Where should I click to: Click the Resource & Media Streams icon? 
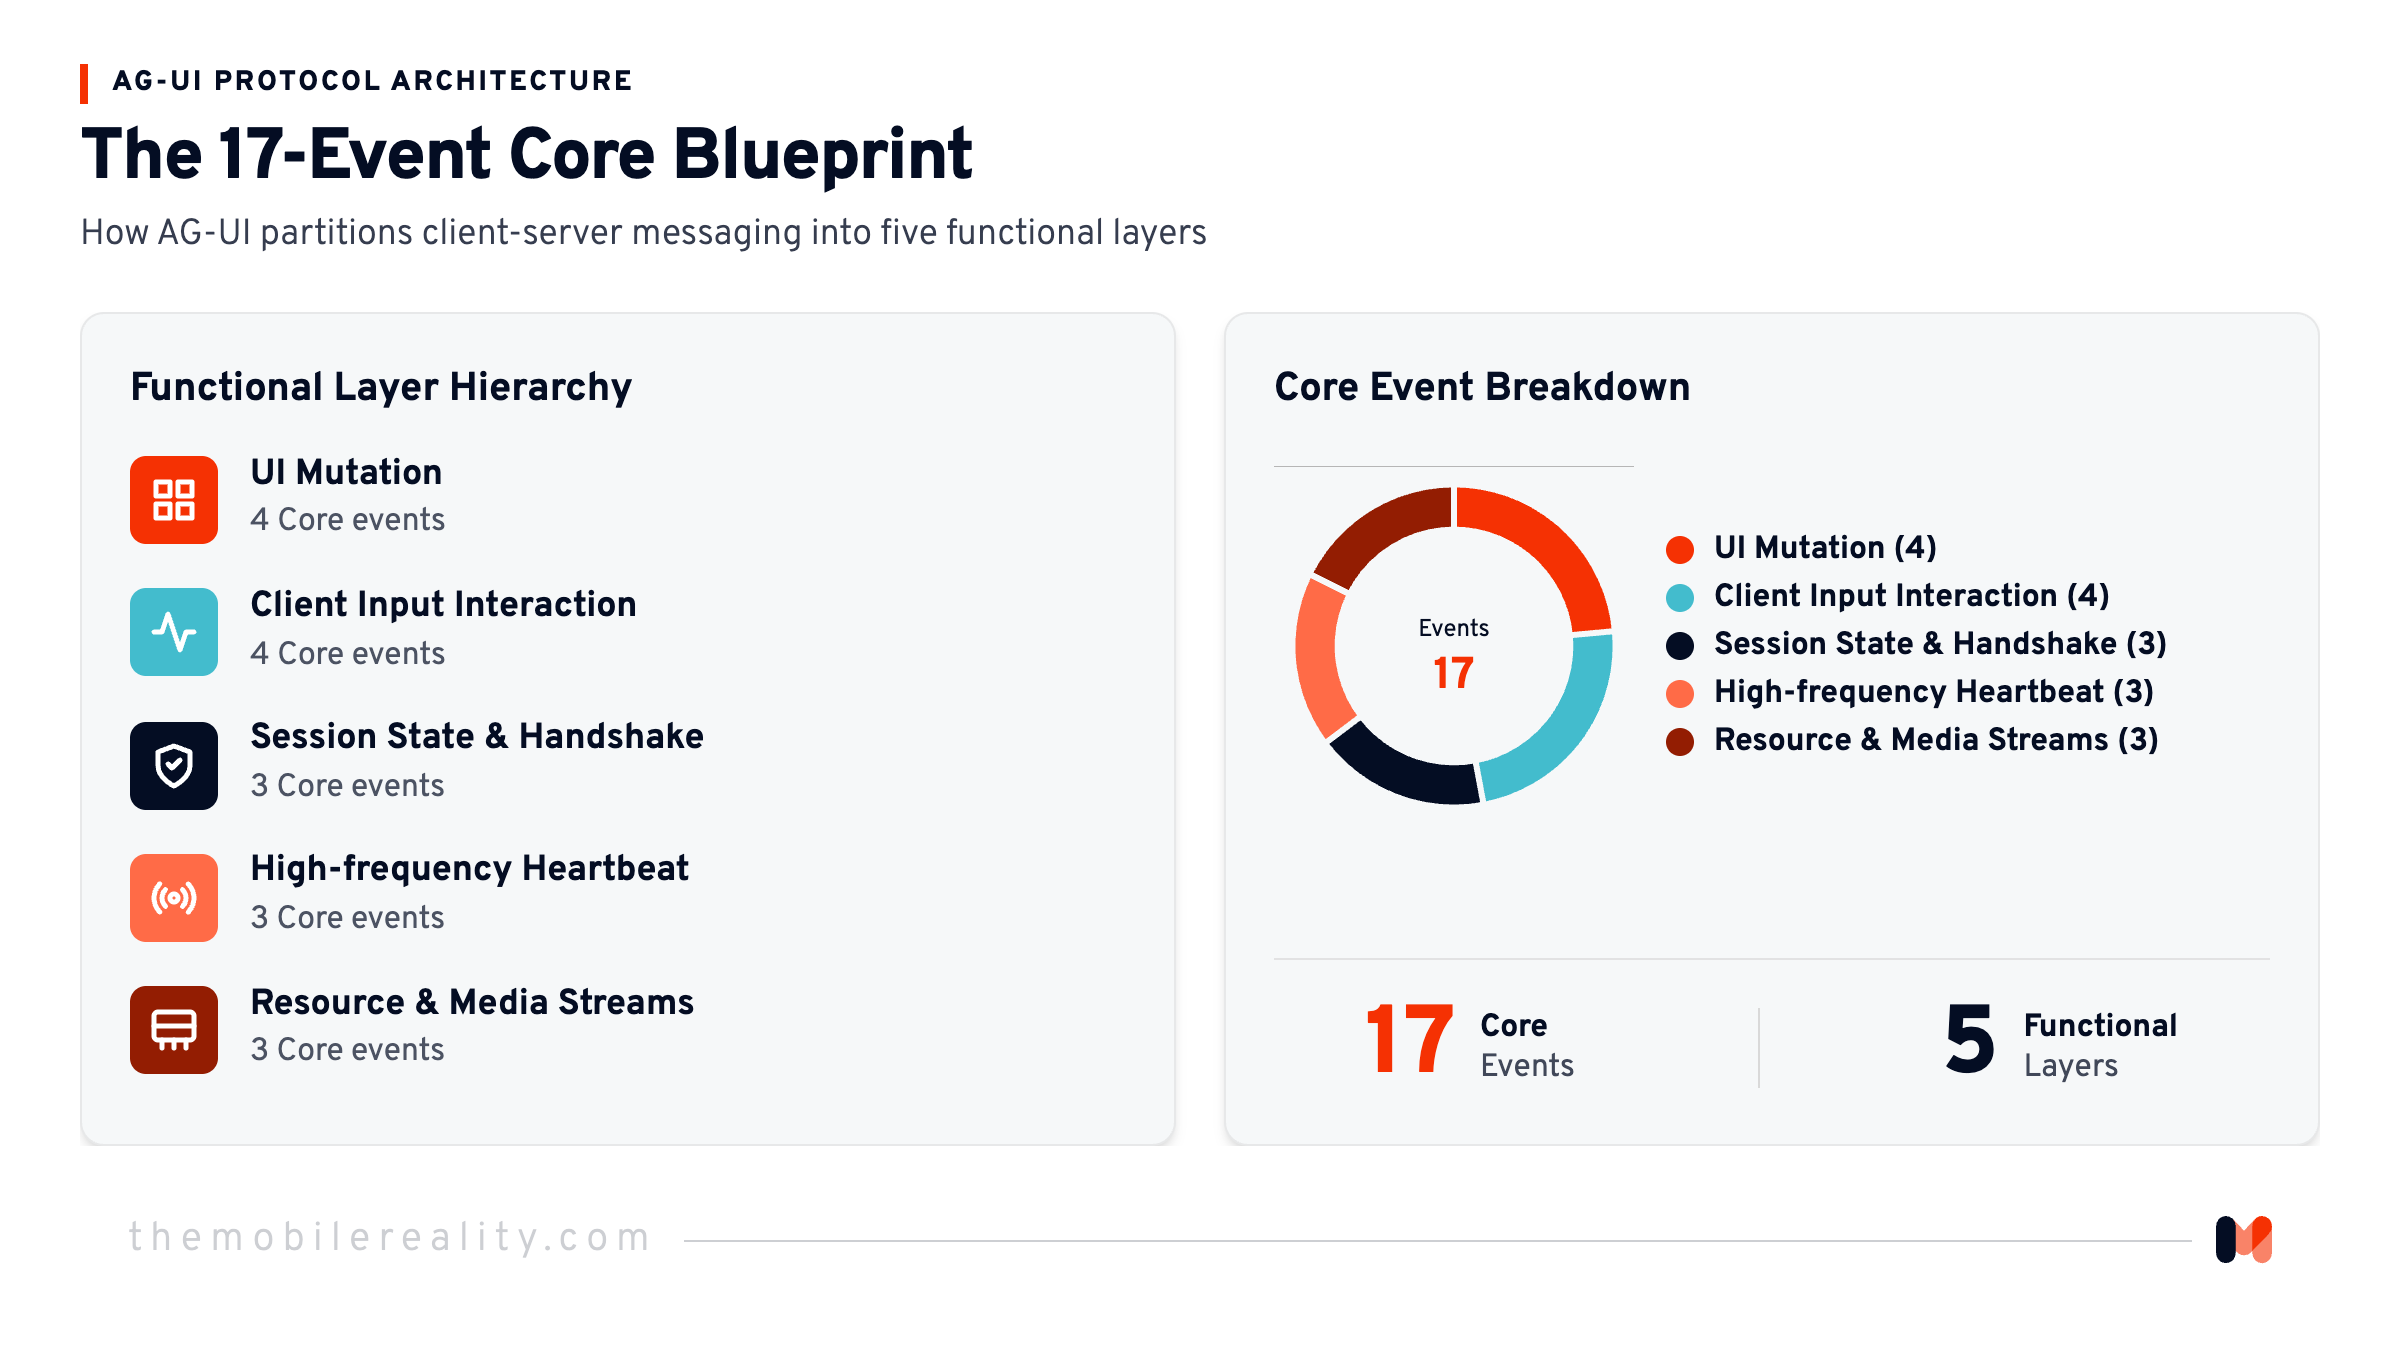coord(174,1030)
